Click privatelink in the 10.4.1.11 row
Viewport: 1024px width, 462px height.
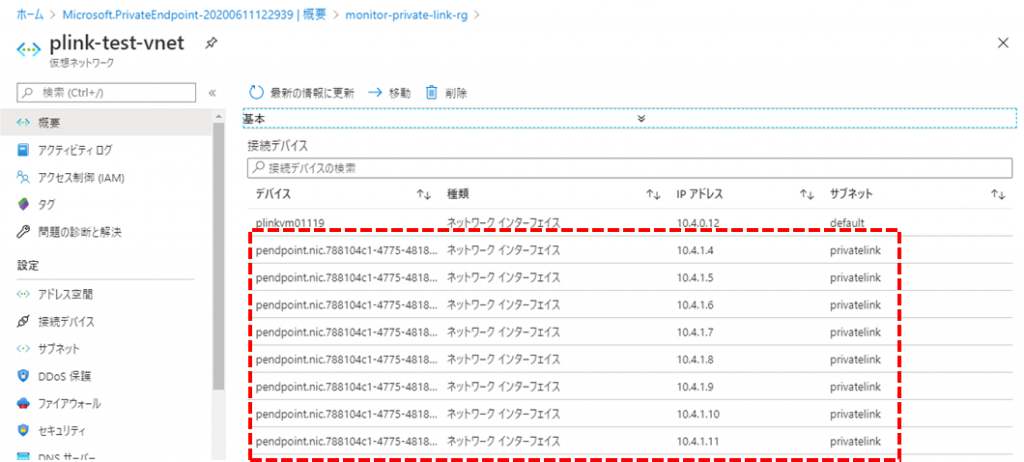click(856, 441)
